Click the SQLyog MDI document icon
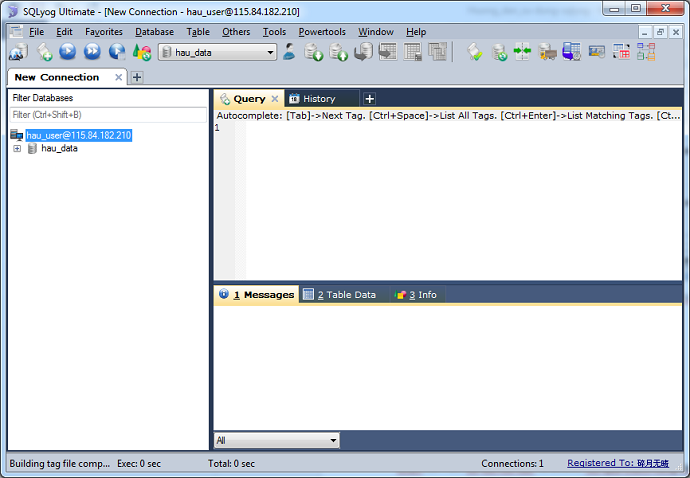 [16, 31]
